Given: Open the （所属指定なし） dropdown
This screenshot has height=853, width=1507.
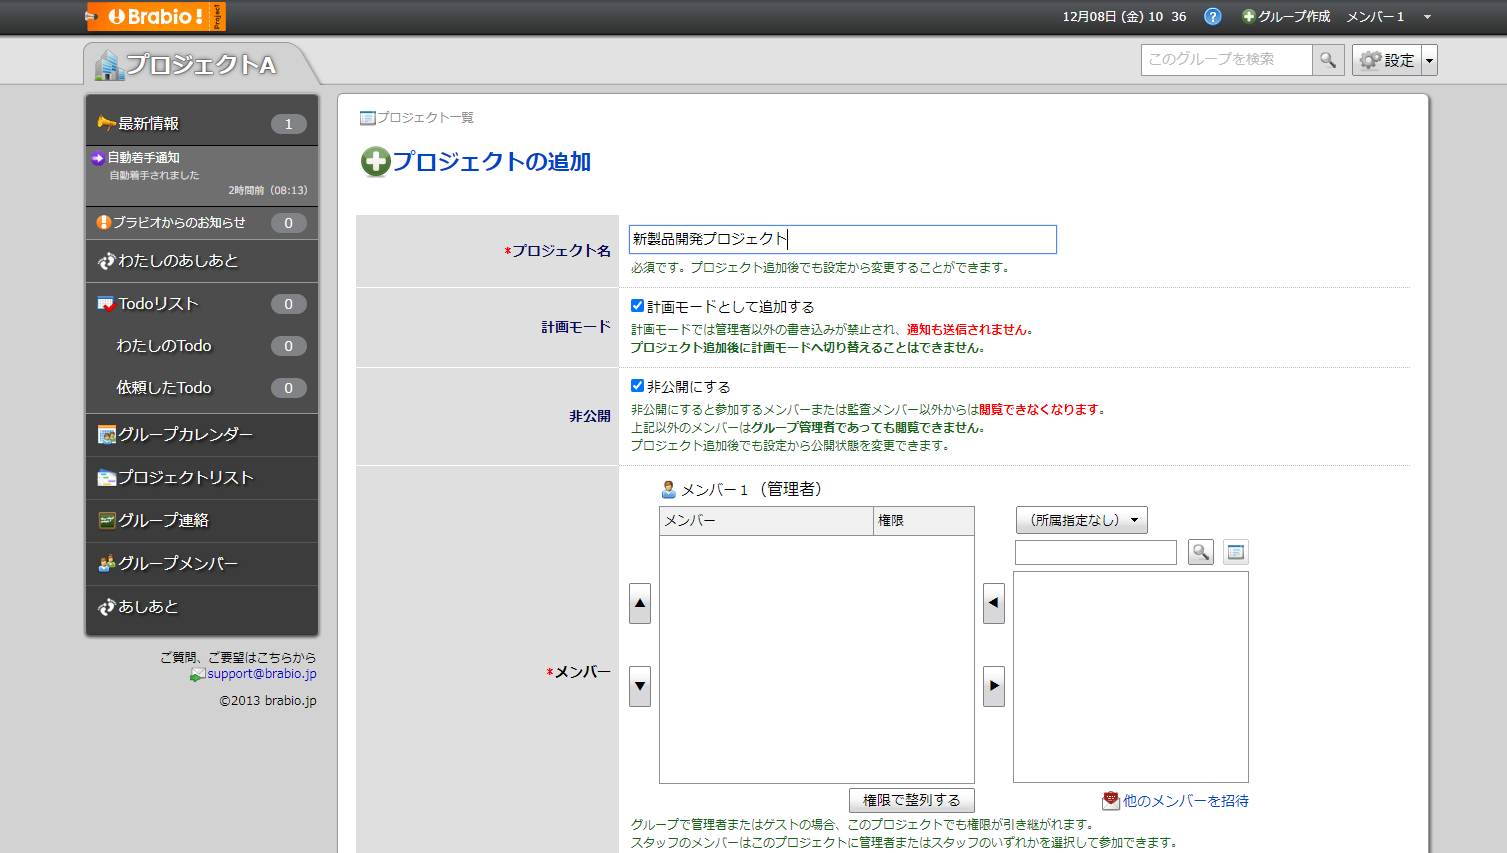Looking at the screenshot, I should pyautogui.click(x=1081, y=520).
